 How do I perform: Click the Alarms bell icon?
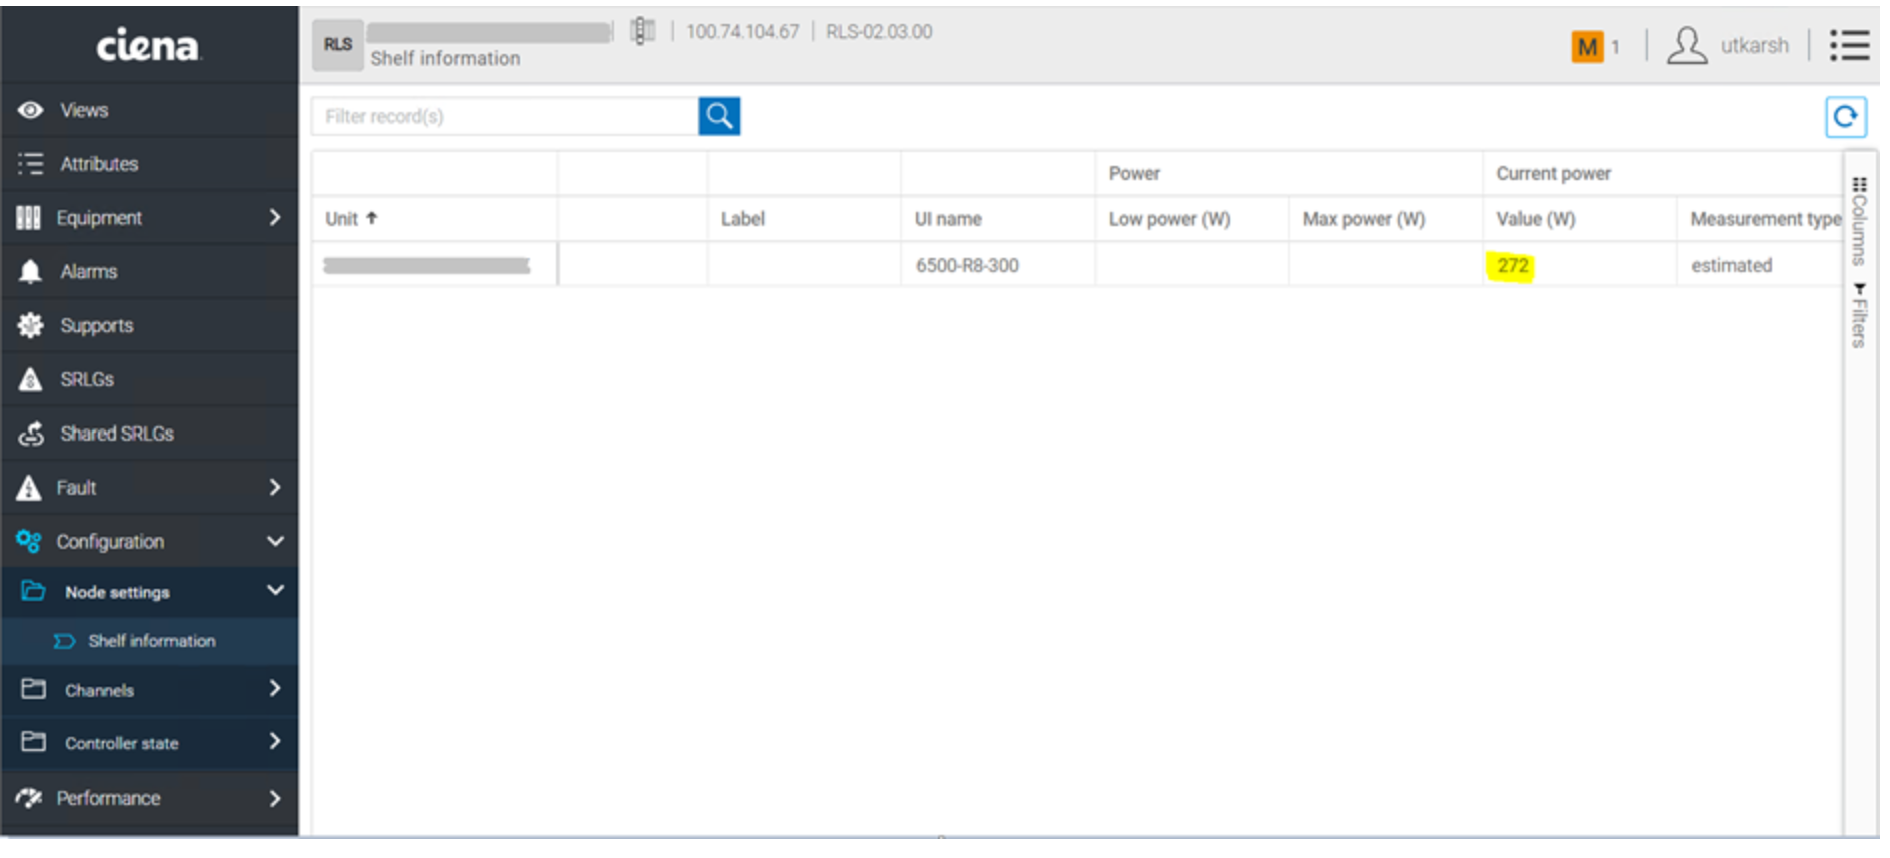(31, 272)
